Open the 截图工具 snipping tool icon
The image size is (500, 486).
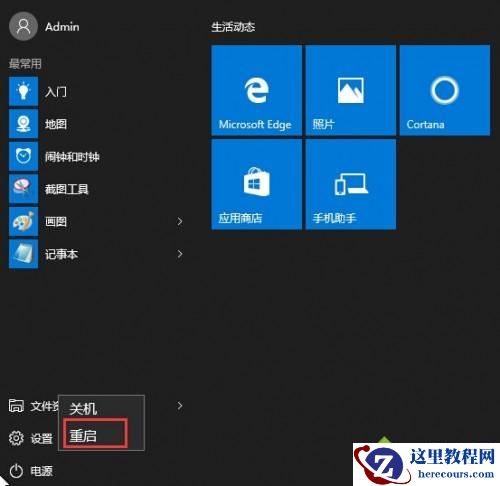pyautogui.click(x=23, y=189)
